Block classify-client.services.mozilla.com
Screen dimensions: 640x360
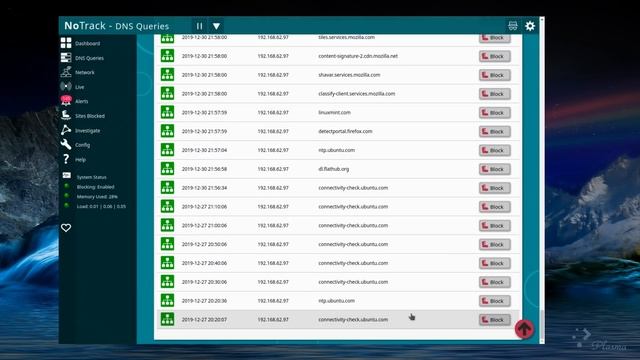pos(495,94)
